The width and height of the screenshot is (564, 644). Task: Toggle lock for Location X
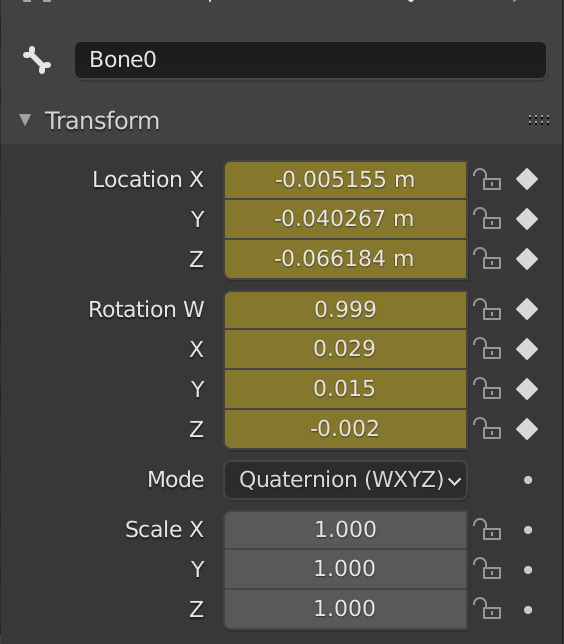tap(487, 179)
